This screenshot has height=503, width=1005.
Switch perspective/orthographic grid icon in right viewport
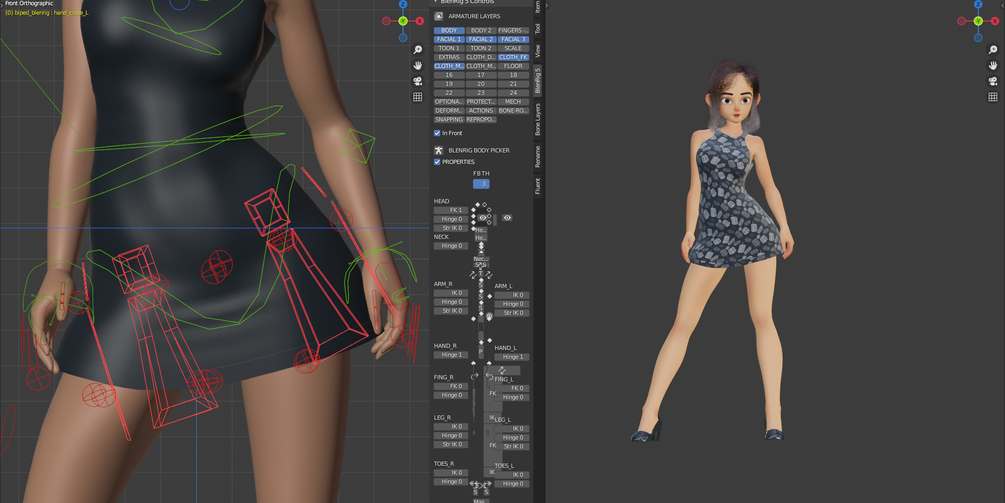pyautogui.click(x=993, y=97)
